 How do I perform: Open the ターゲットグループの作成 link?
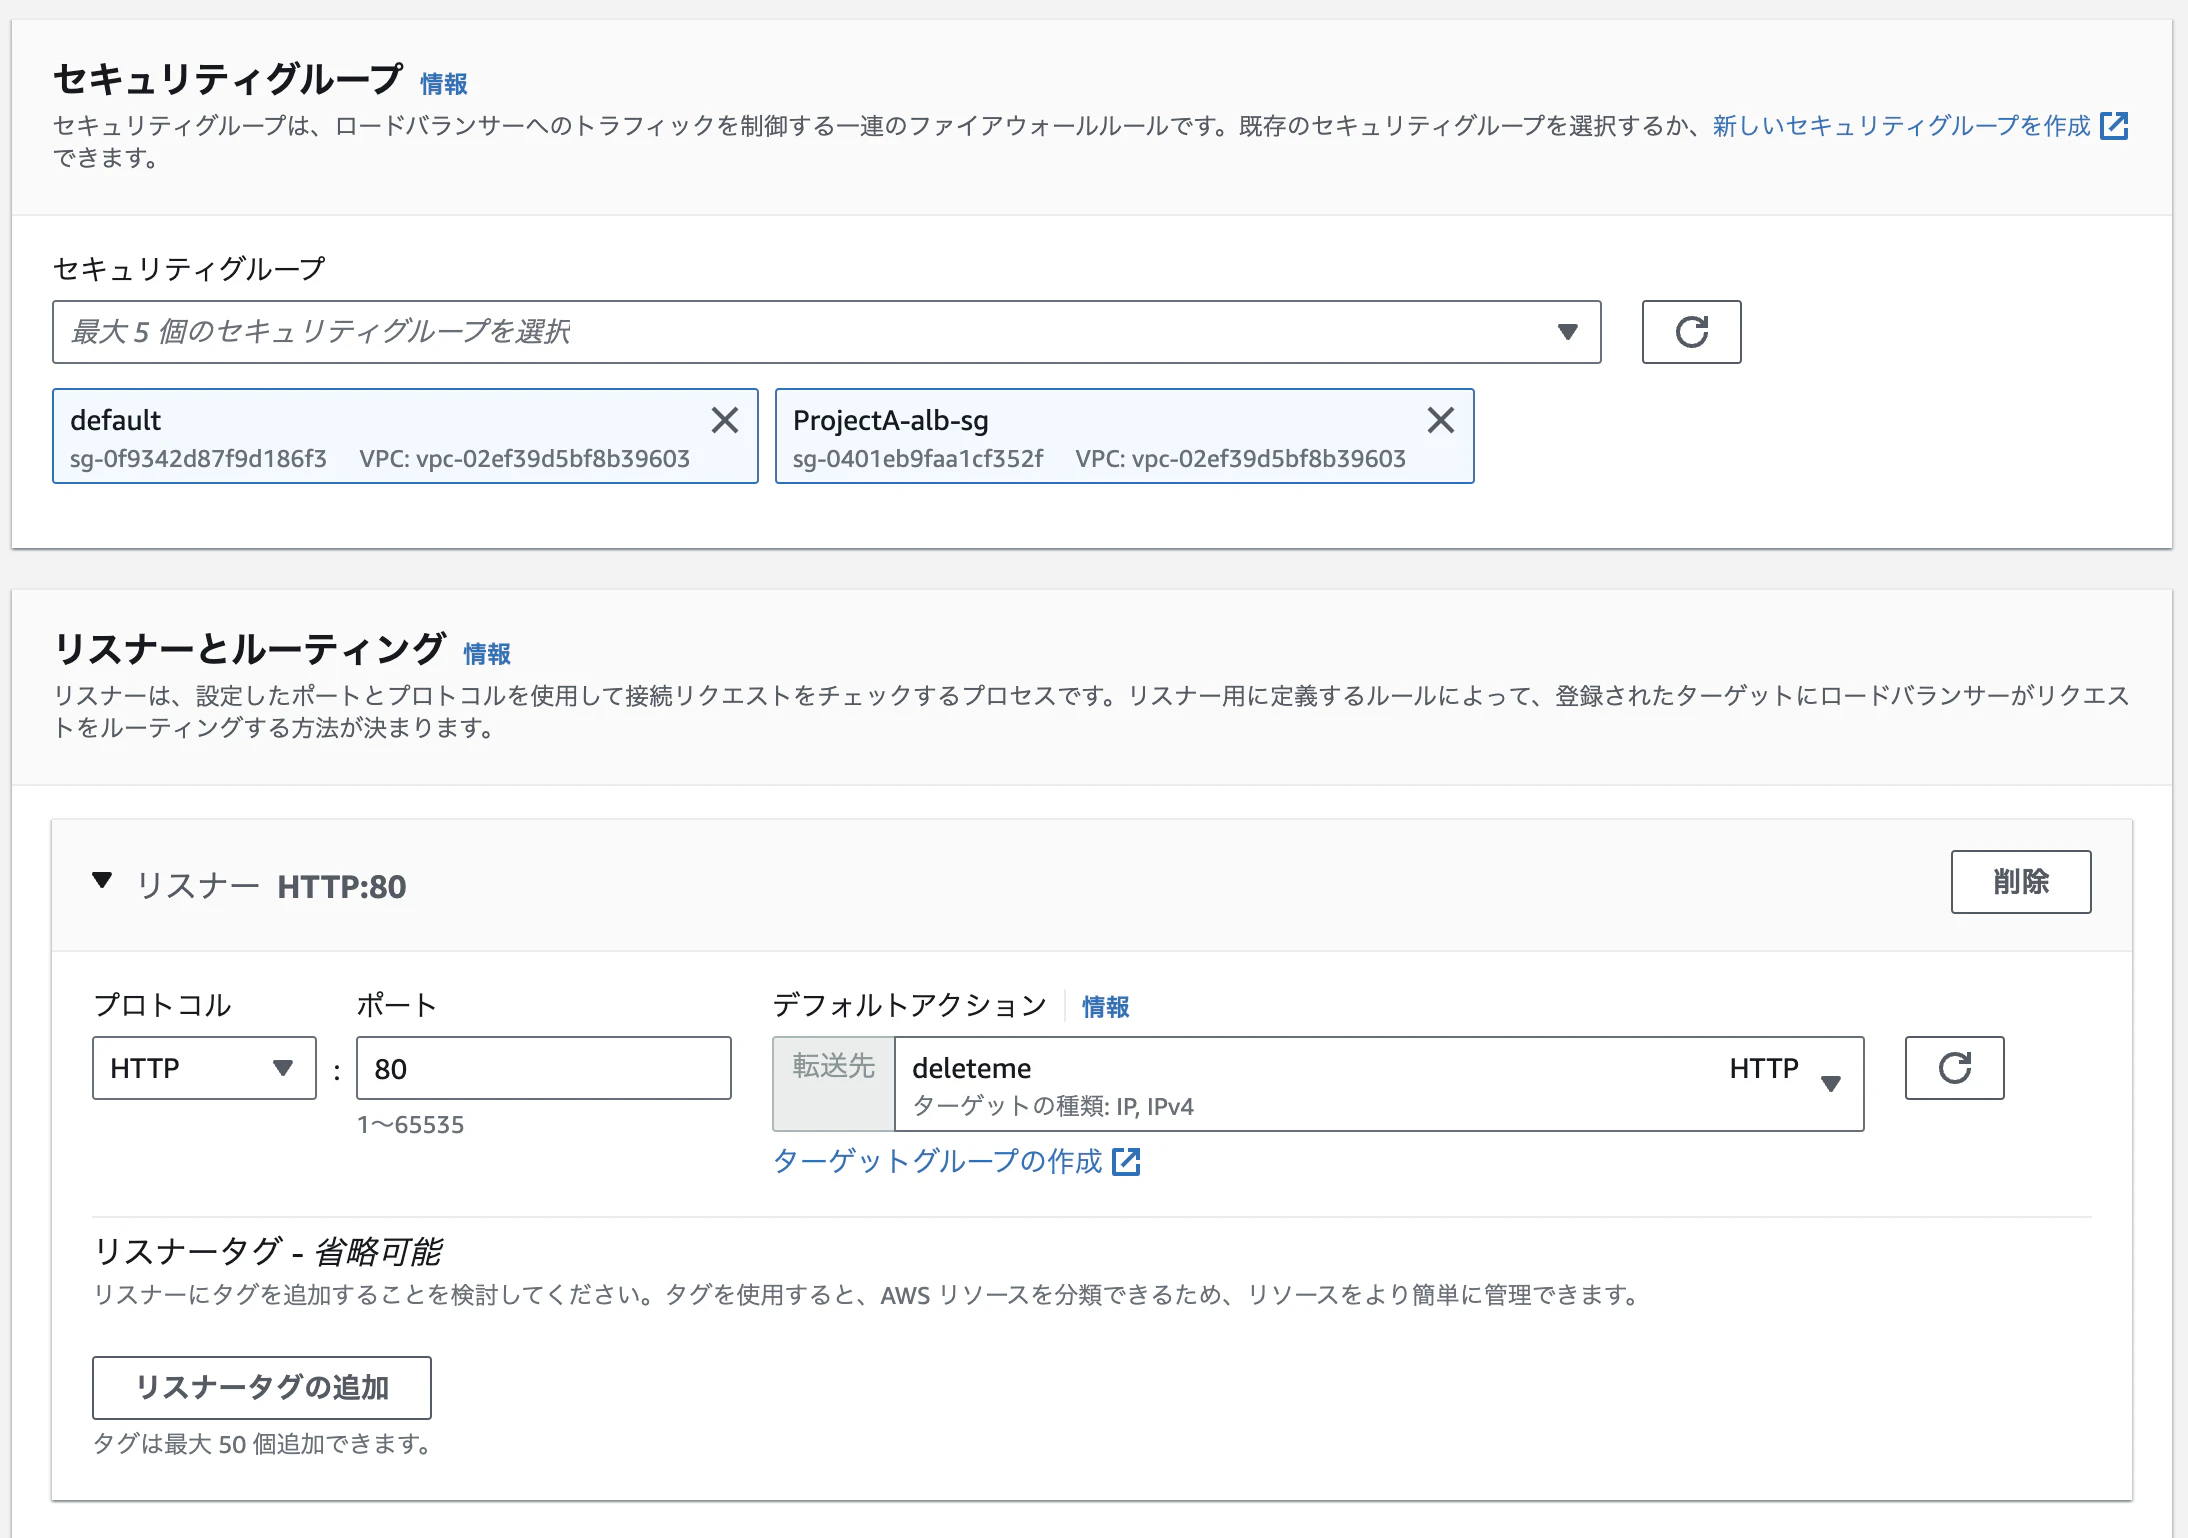pos(938,1161)
